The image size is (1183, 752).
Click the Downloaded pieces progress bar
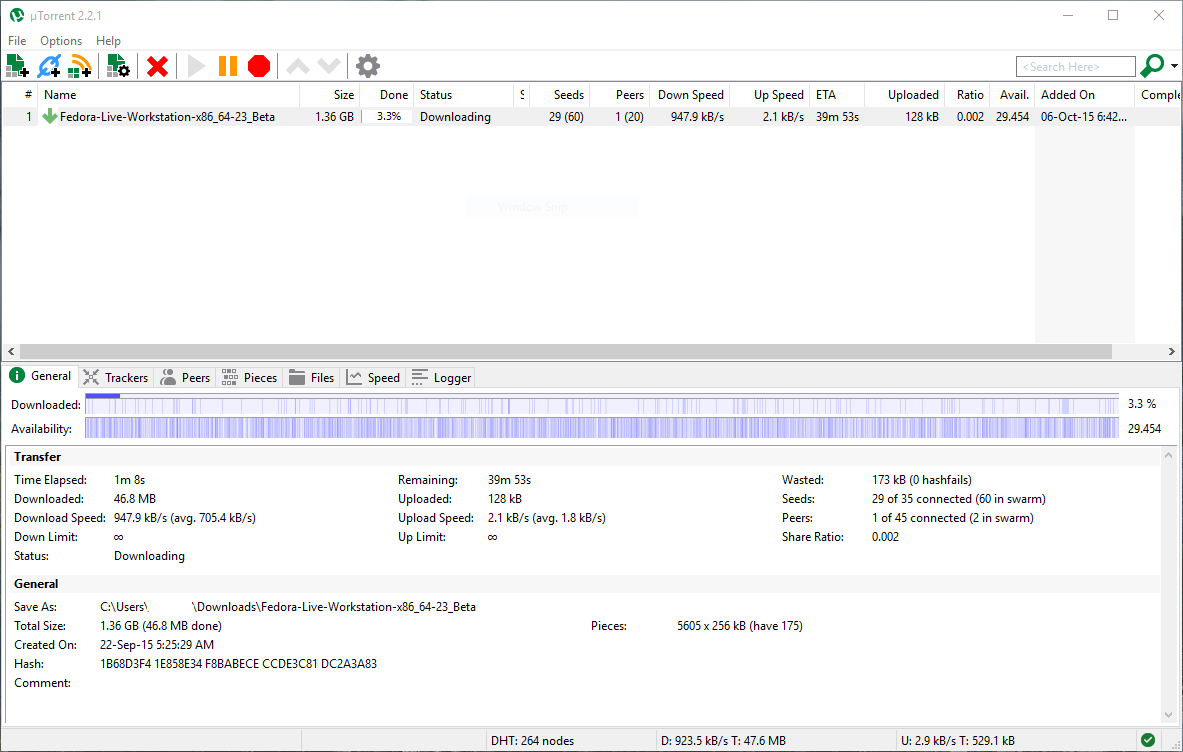[601, 404]
